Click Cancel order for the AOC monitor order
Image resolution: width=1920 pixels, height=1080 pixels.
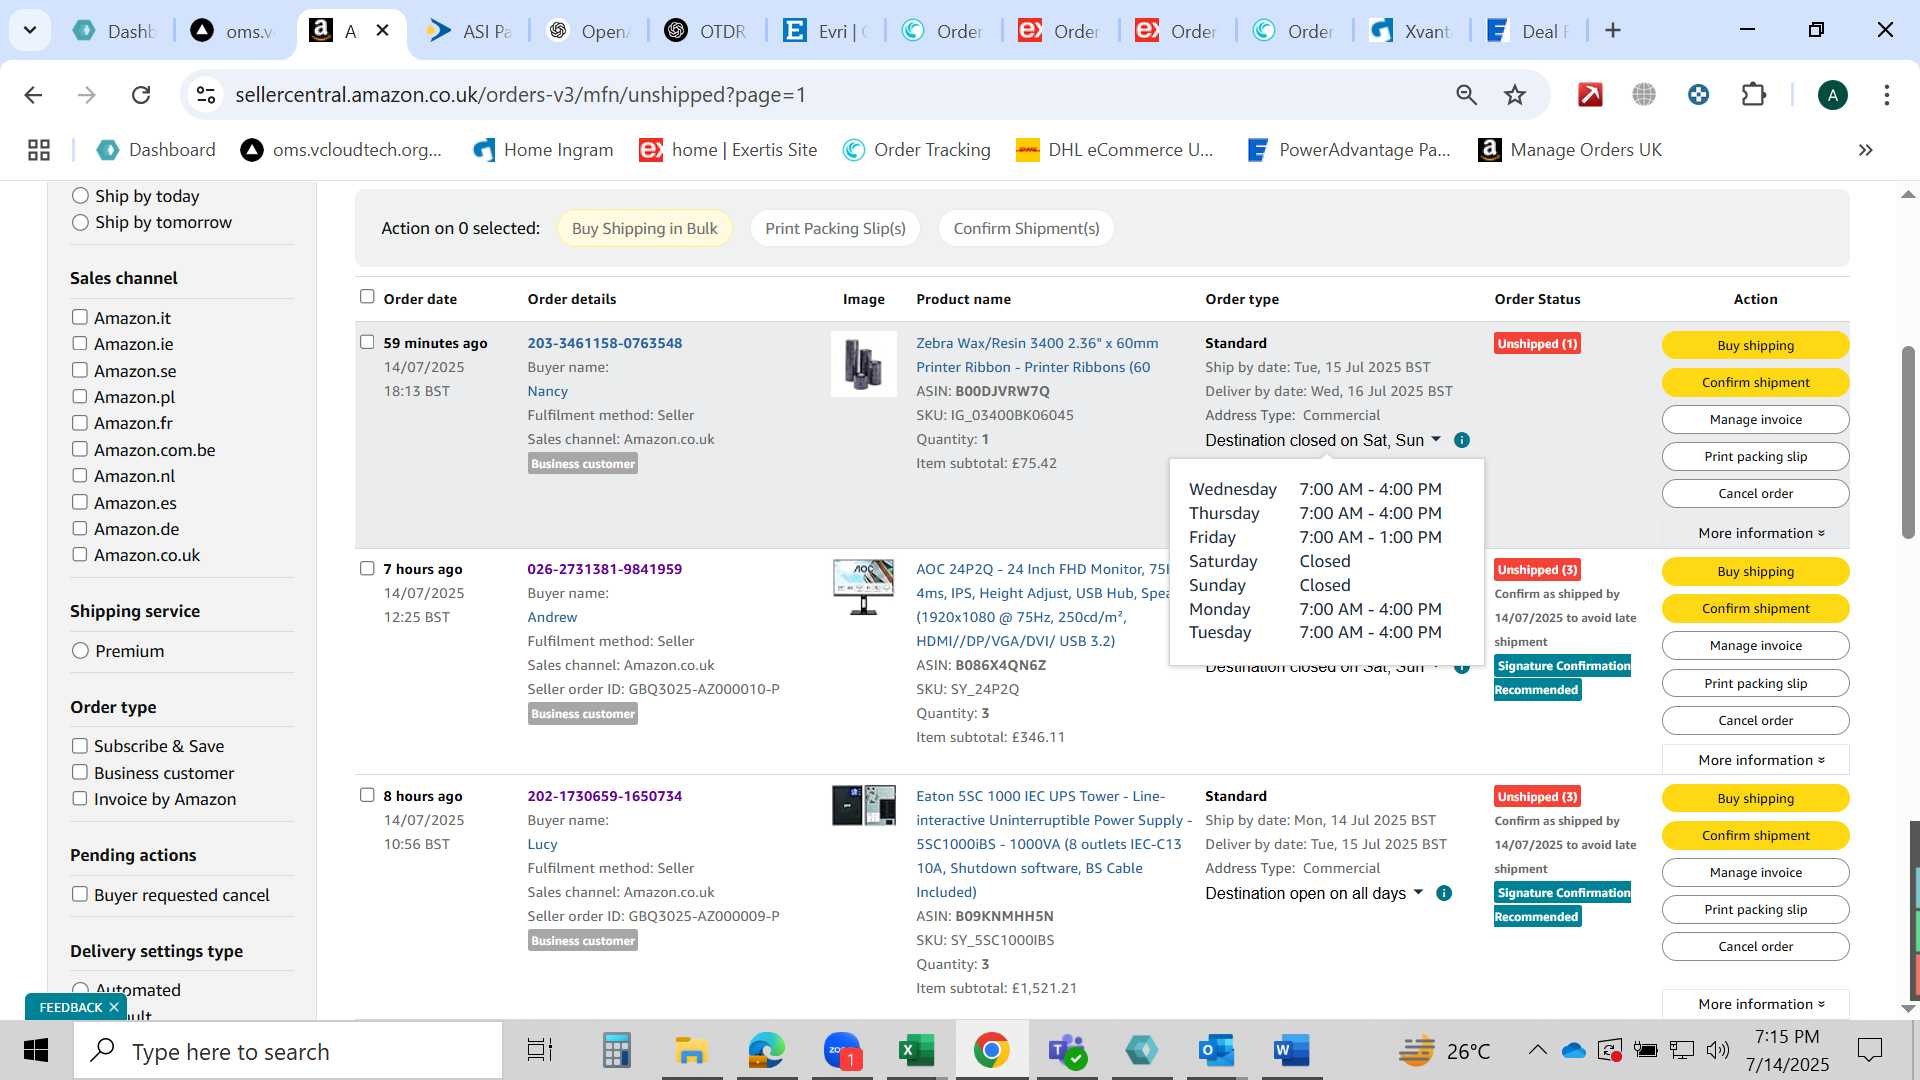pyautogui.click(x=1755, y=720)
